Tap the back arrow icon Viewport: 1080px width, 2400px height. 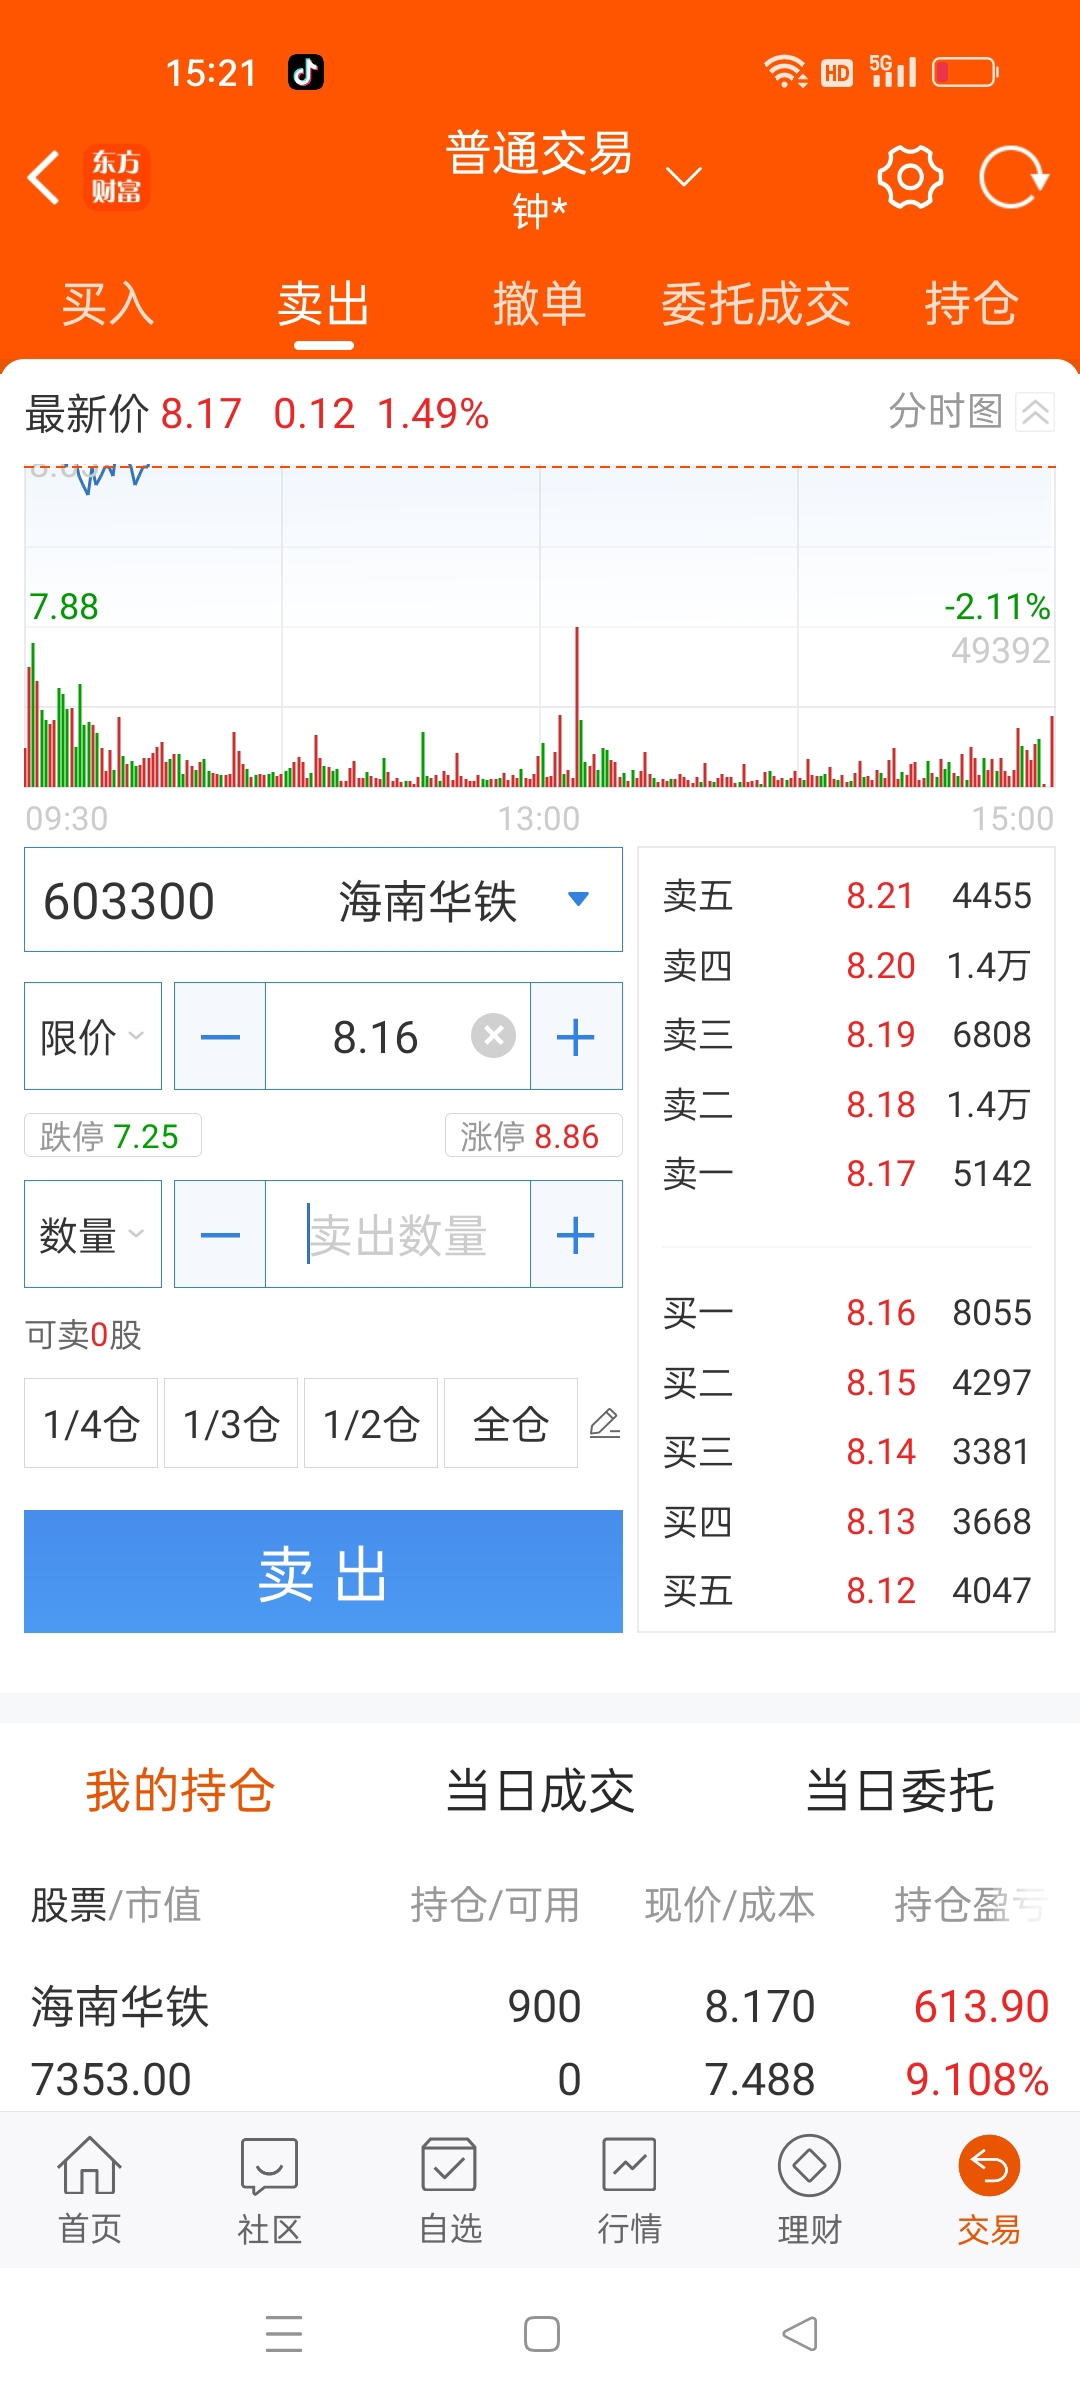coord(44,178)
